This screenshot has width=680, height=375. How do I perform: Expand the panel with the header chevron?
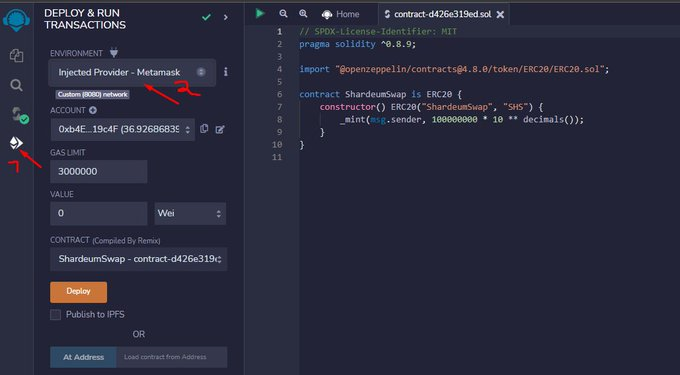pyautogui.click(x=226, y=17)
